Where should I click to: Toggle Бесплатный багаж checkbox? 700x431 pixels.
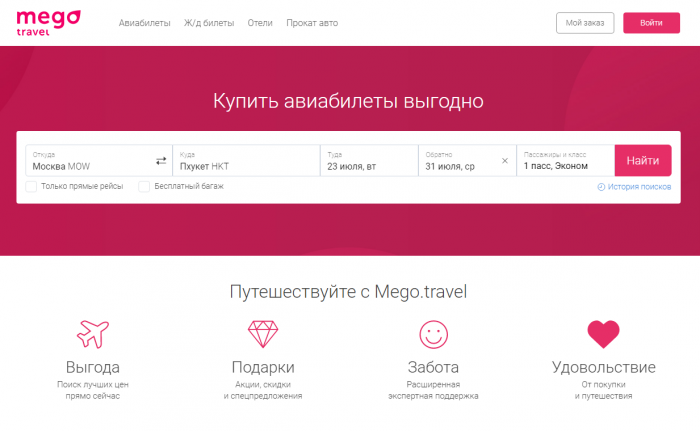pyautogui.click(x=144, y=186)
